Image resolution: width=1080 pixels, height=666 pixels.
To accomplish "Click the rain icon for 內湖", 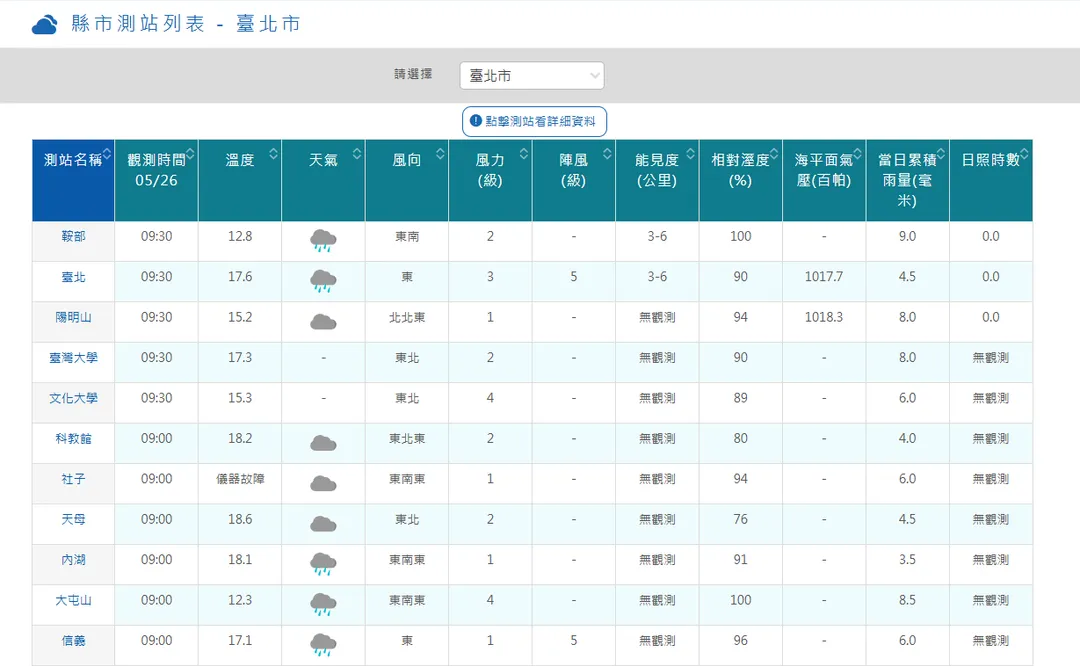I will click(x=323, y=564).
